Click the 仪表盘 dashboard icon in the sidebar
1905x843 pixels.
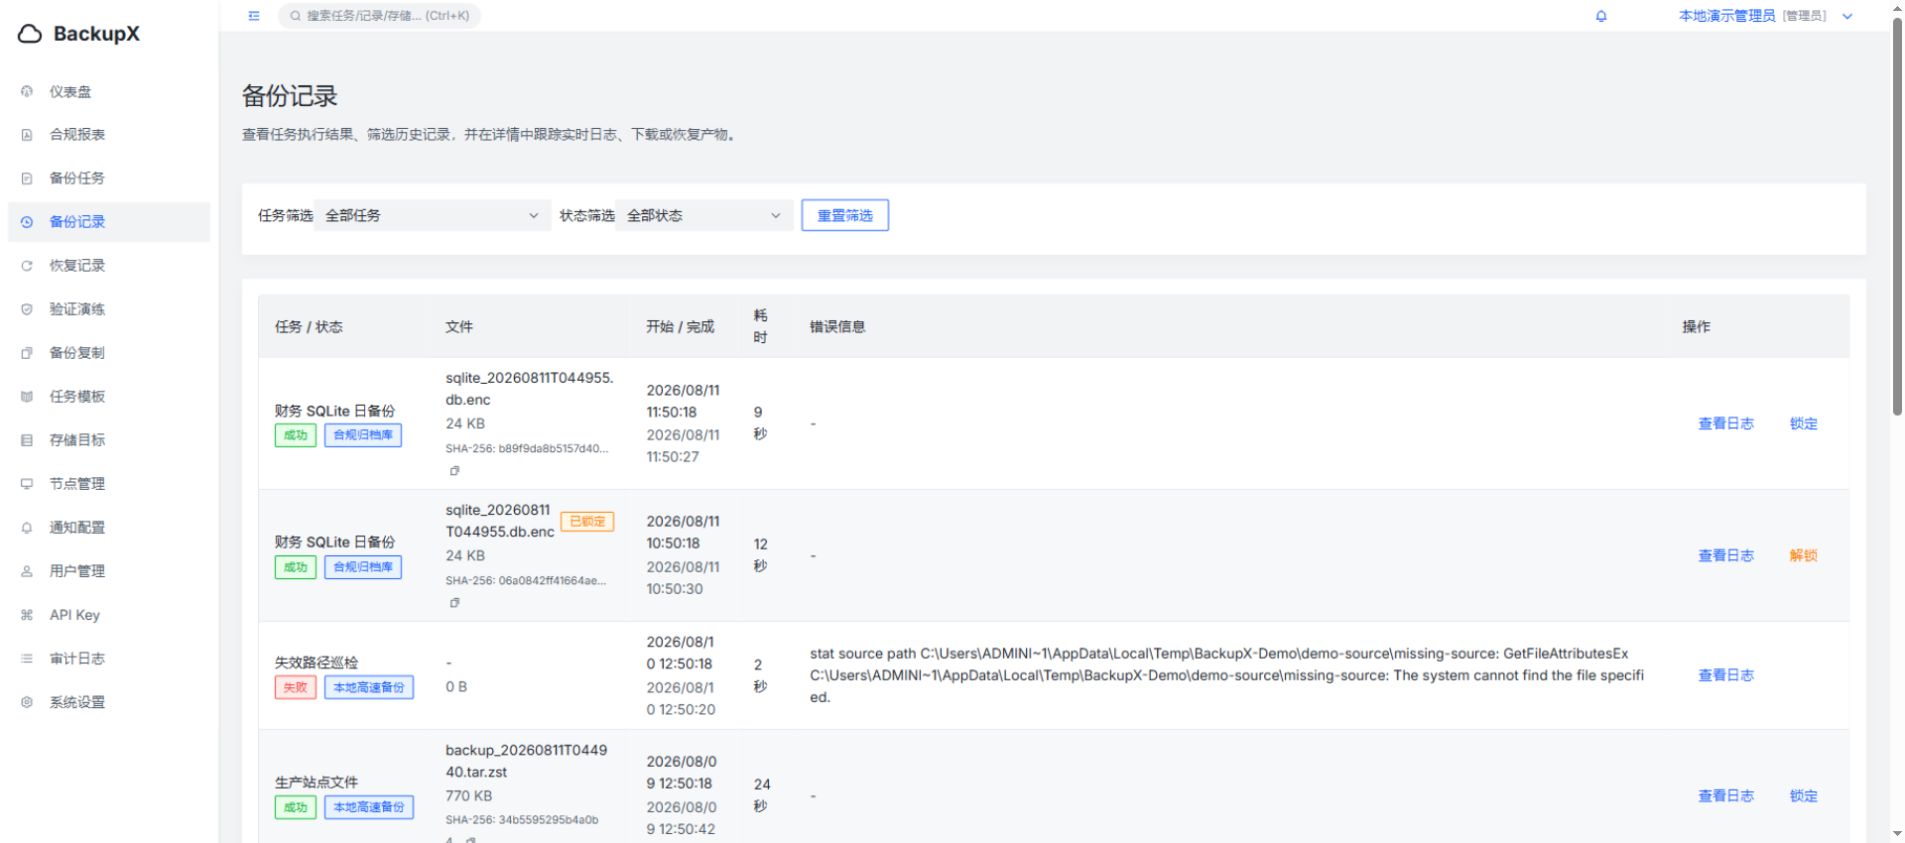tap(27, 92)
